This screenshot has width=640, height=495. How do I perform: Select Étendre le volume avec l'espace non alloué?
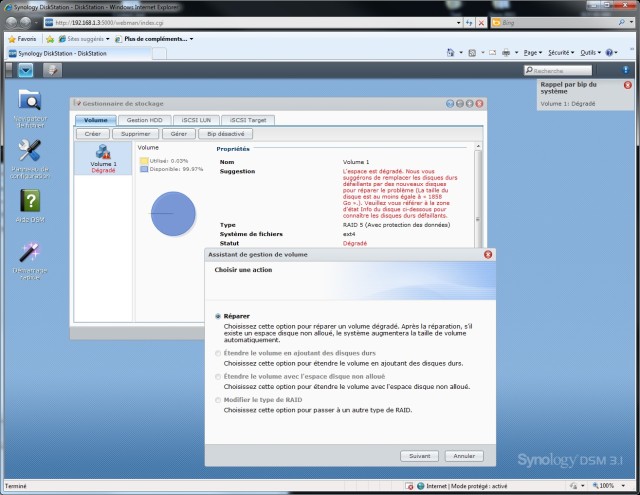(x=218, y=377)
